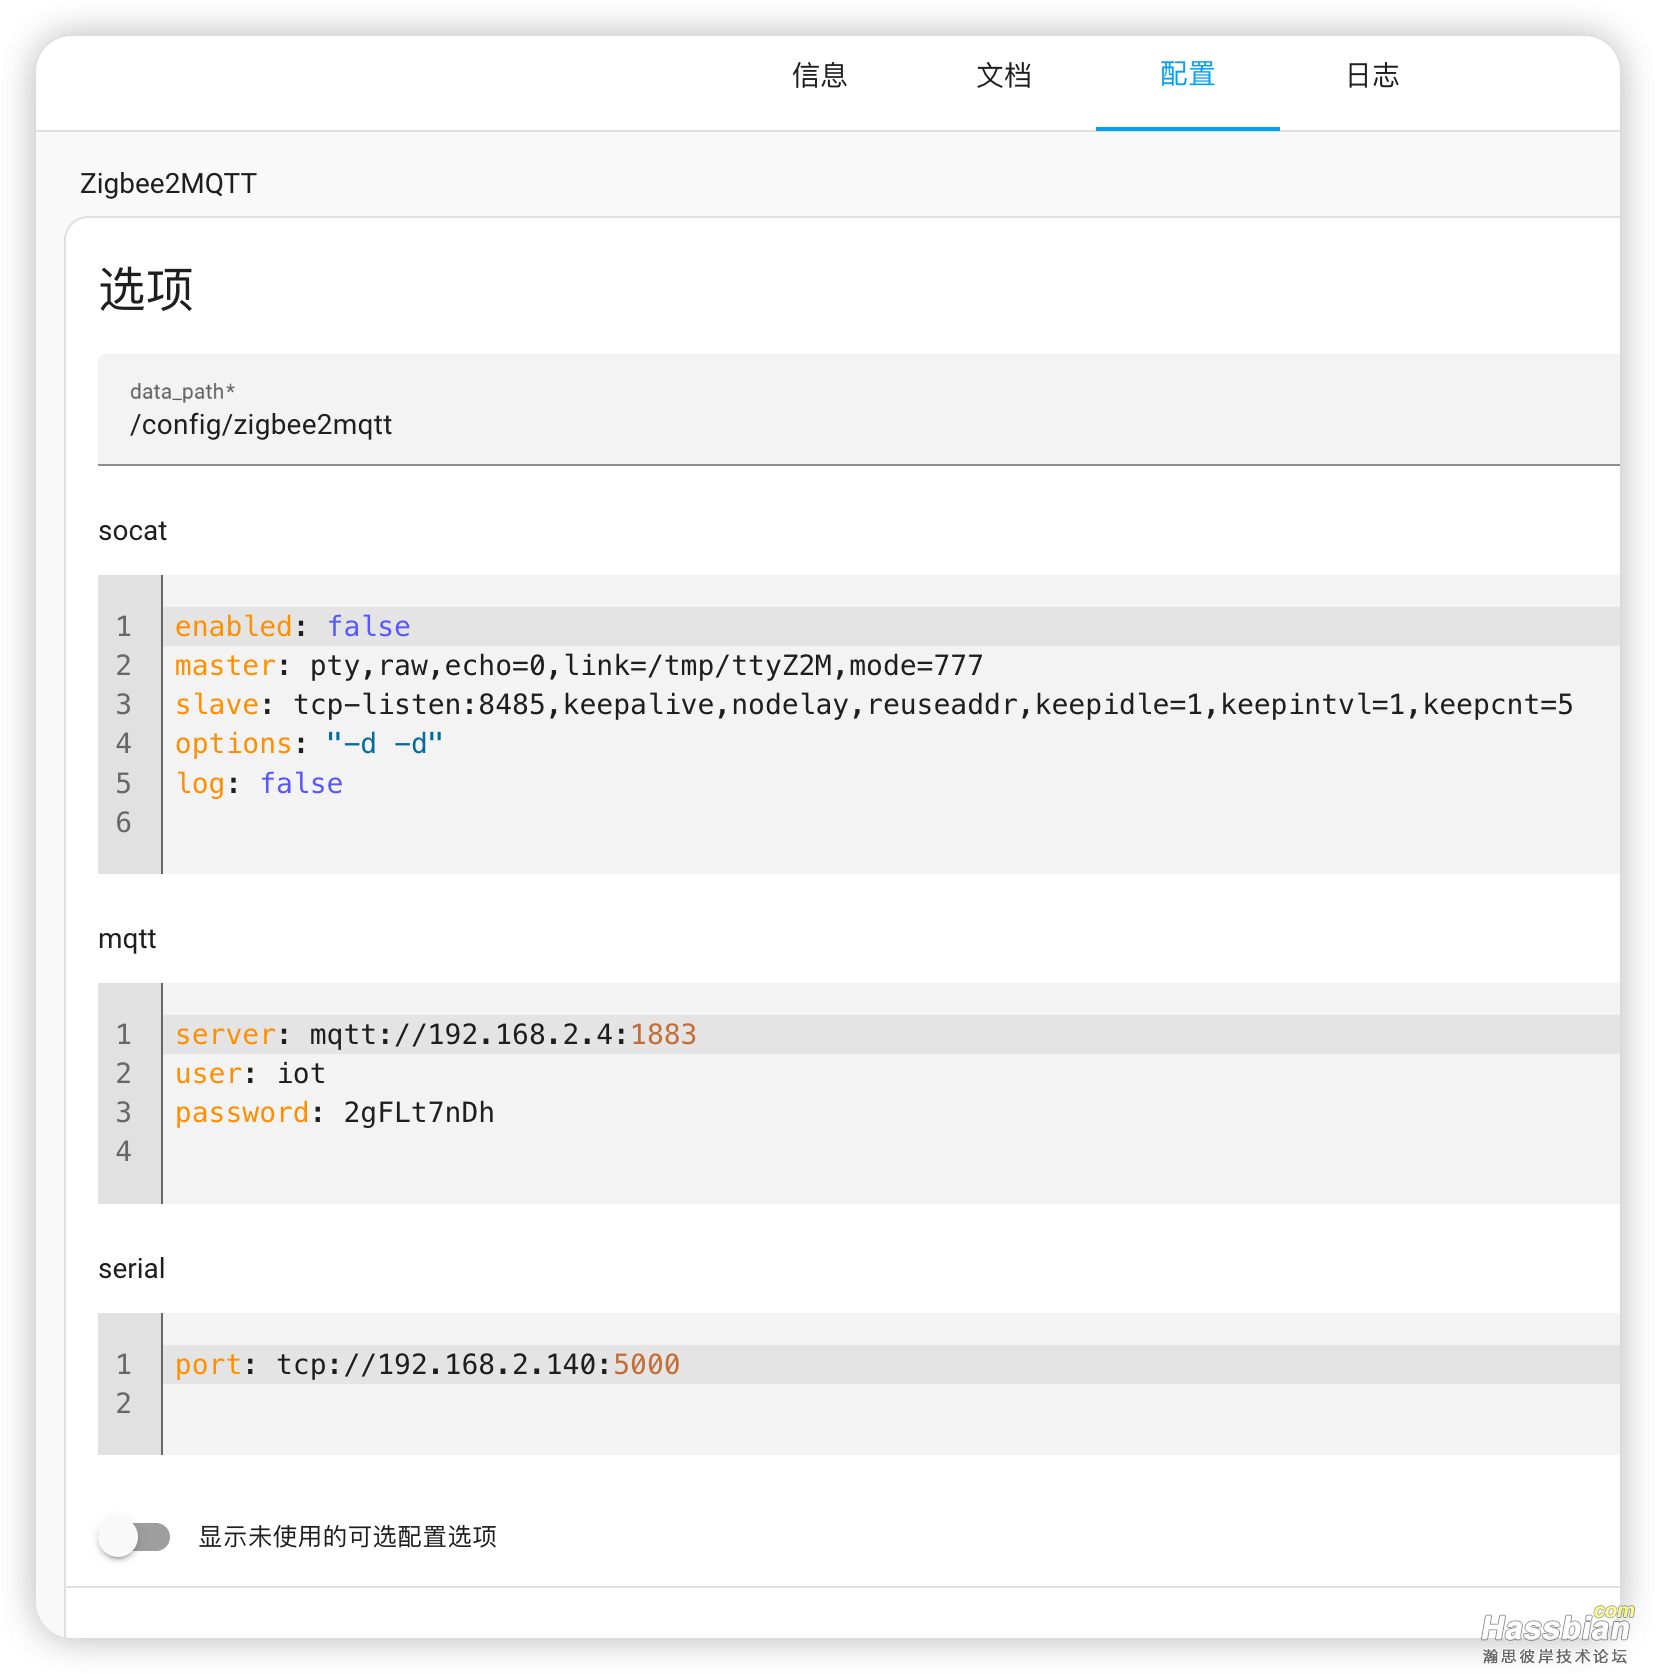This screenshot has width=1656, height=1674.
Task: Click the mqtt server line
Action: click(x=891, y=1034)
